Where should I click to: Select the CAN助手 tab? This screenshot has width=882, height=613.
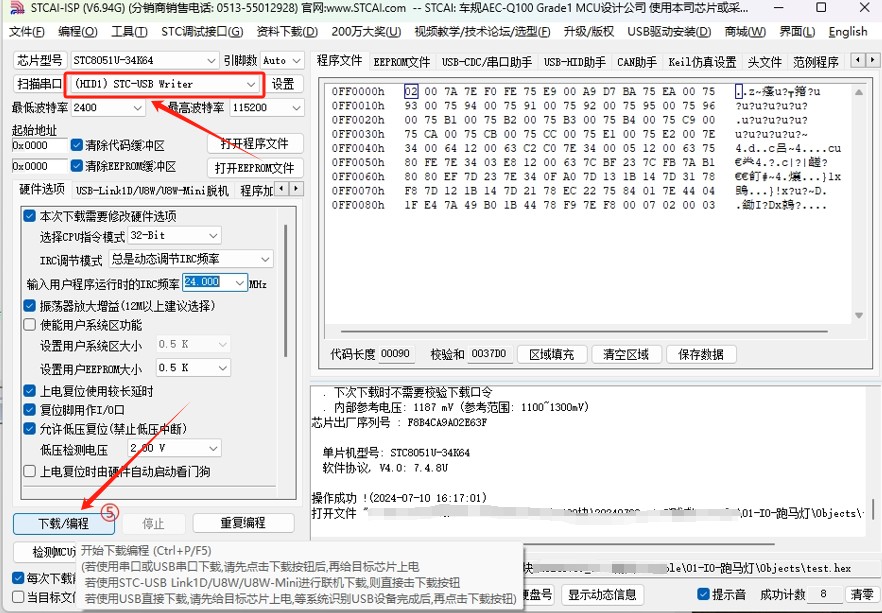point(637,62)
